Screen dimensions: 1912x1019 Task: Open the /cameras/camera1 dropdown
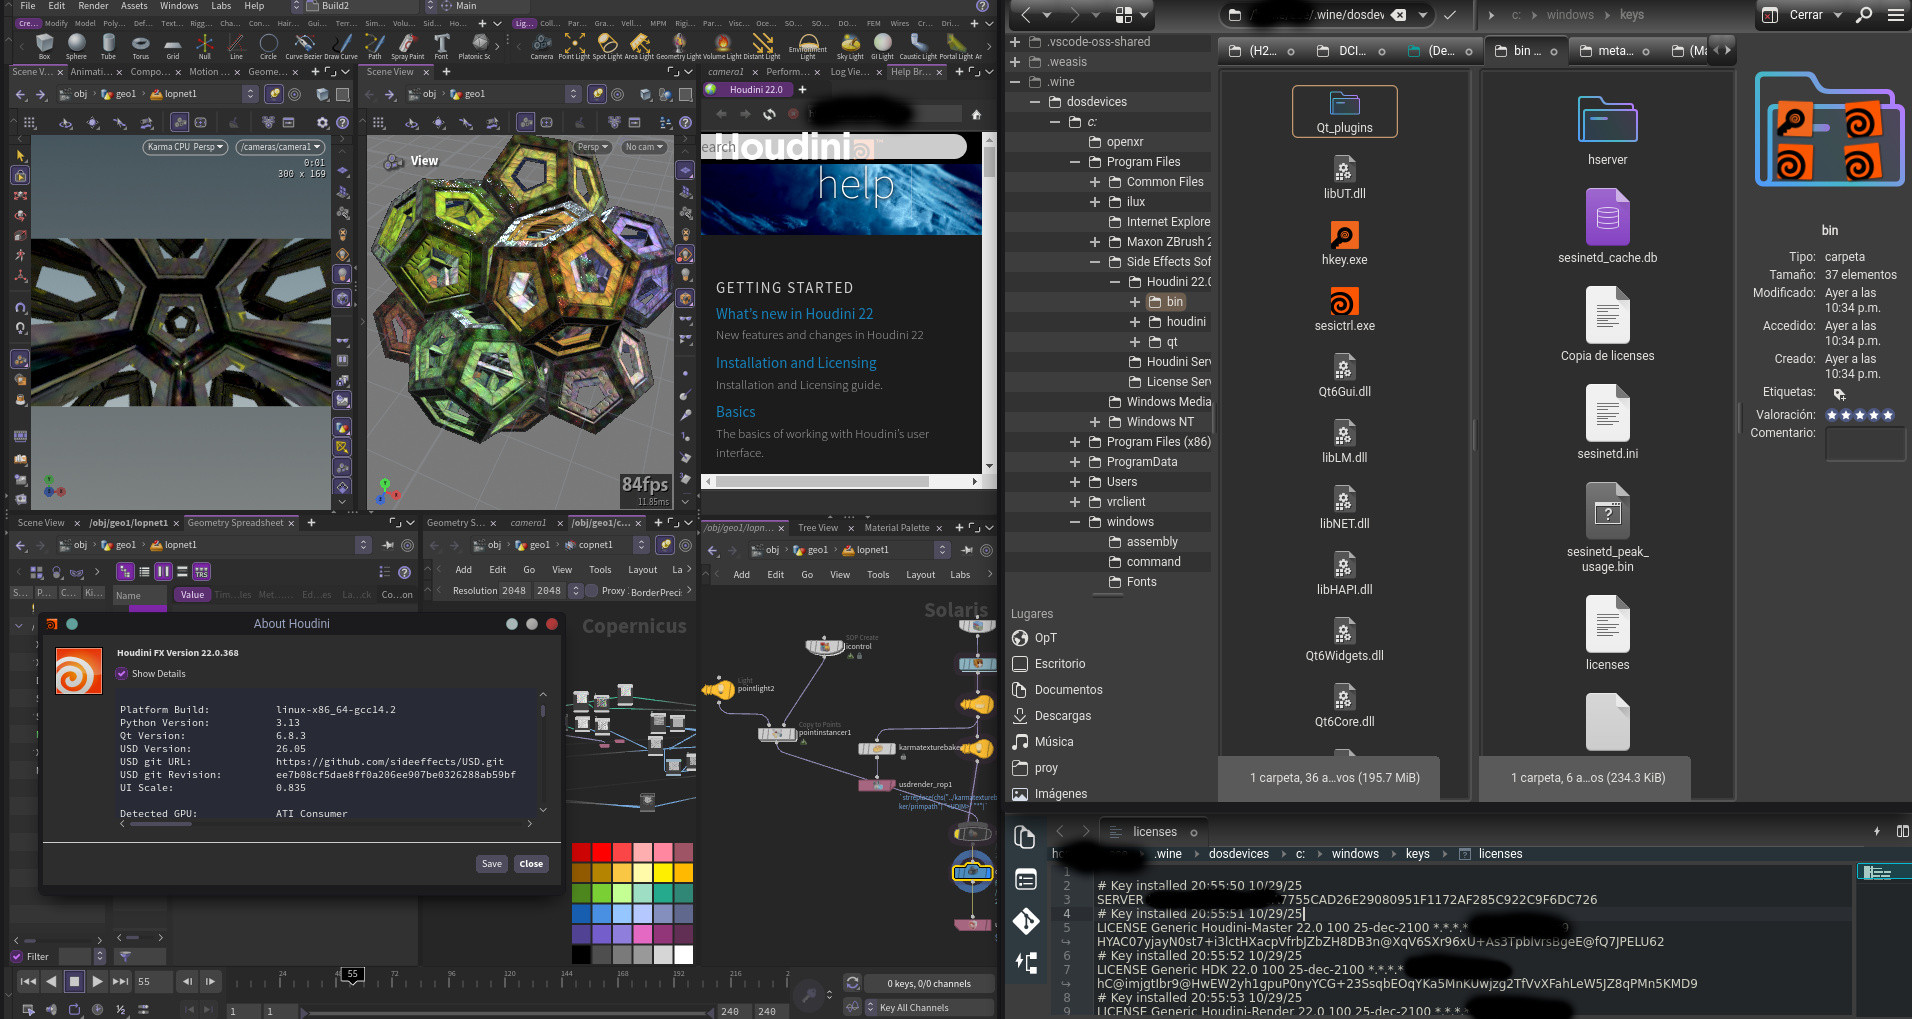[x=280, y=147]
